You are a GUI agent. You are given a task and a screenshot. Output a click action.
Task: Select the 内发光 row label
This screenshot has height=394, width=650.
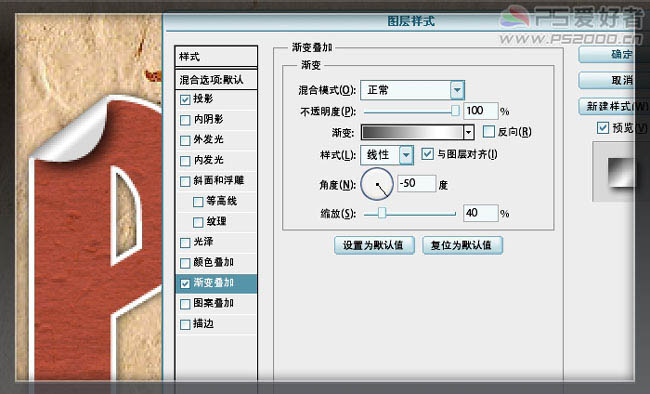click(208, 160)
